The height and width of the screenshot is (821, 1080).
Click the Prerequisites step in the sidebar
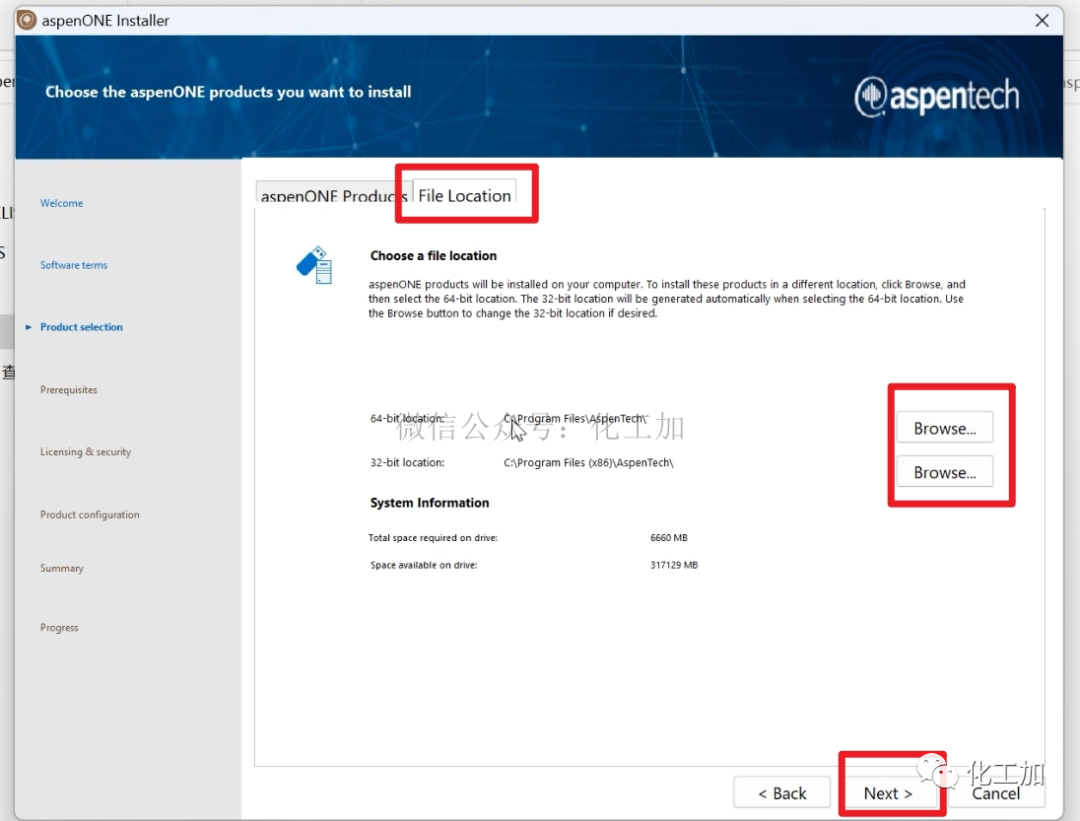pyautogui.click(x=69, y=390)
